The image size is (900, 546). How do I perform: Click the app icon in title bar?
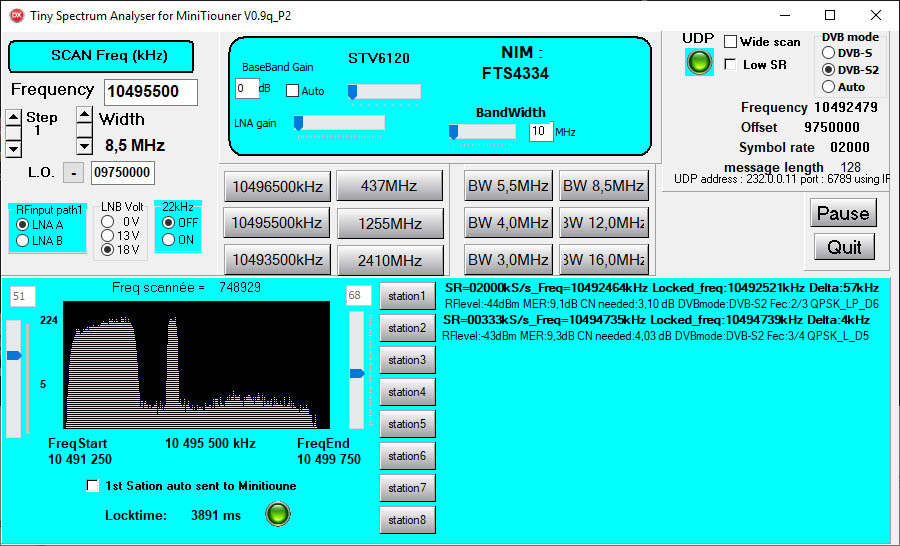tap(16, 15)
